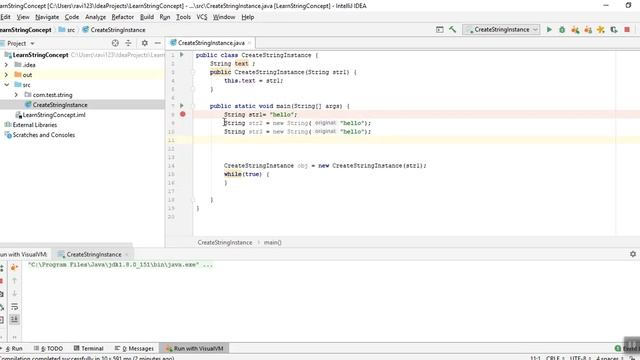Open the Messages tool window

(x=134, y=349)
